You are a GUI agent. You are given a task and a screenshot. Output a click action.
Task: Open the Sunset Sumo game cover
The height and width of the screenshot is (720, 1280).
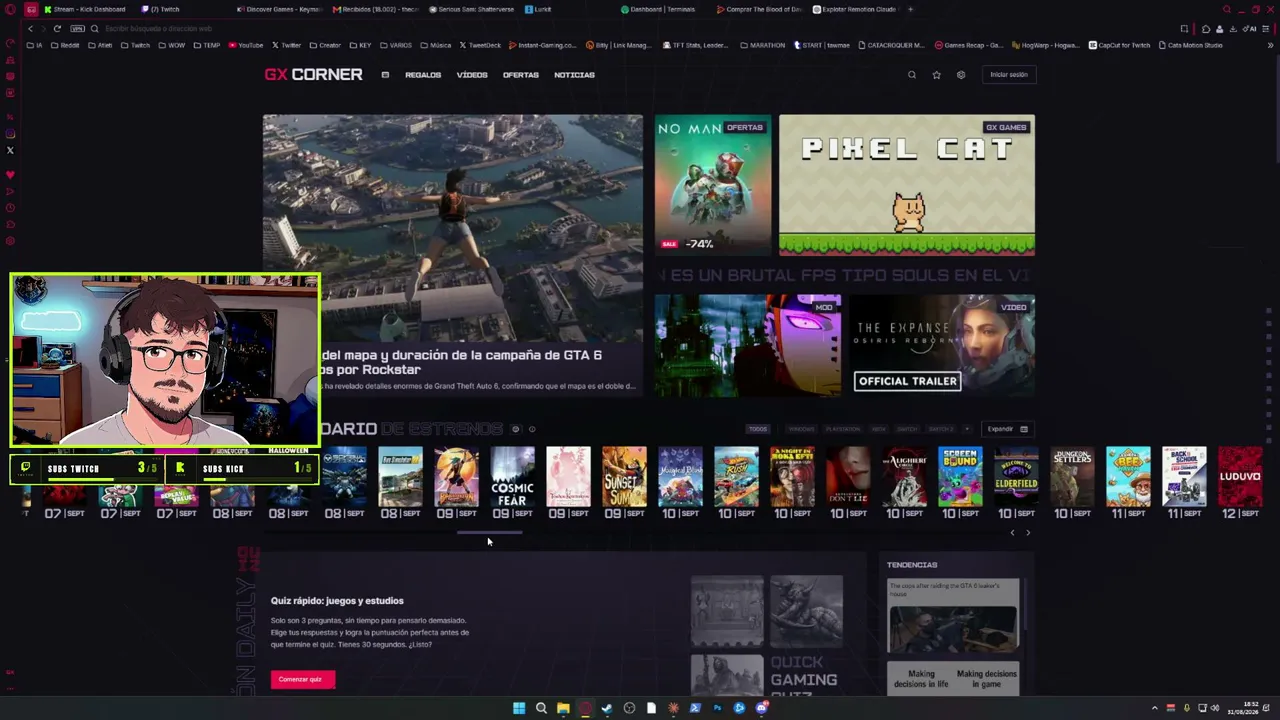click(624, 477)
